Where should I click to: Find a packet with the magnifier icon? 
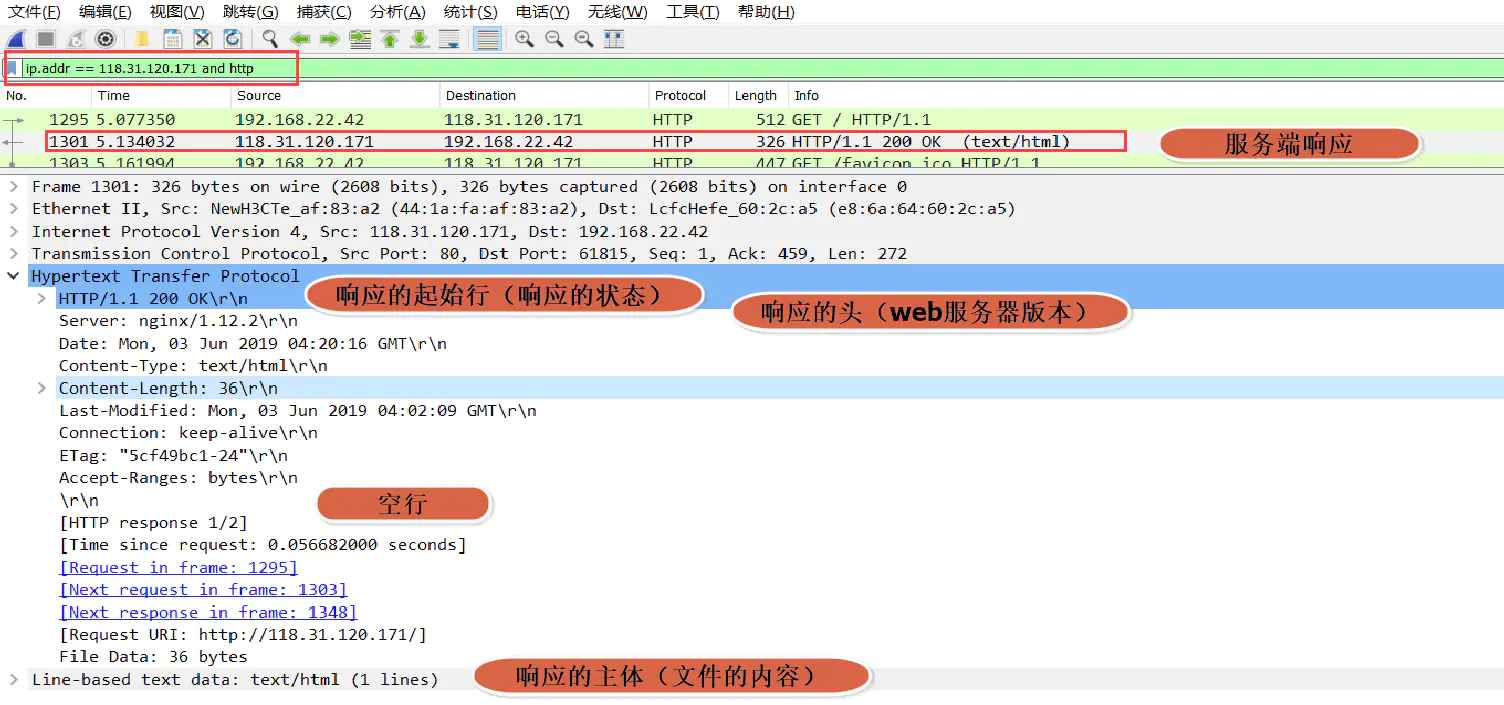(270, 39)
